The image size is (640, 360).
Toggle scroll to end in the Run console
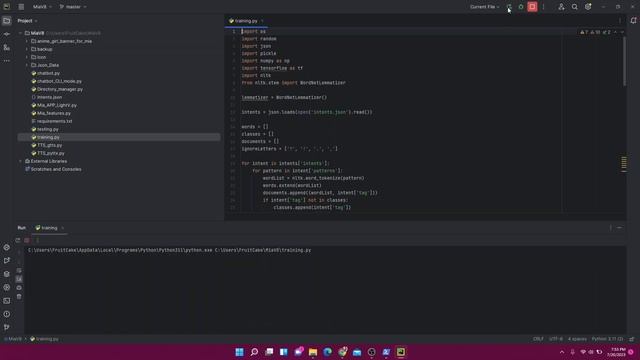19,279
